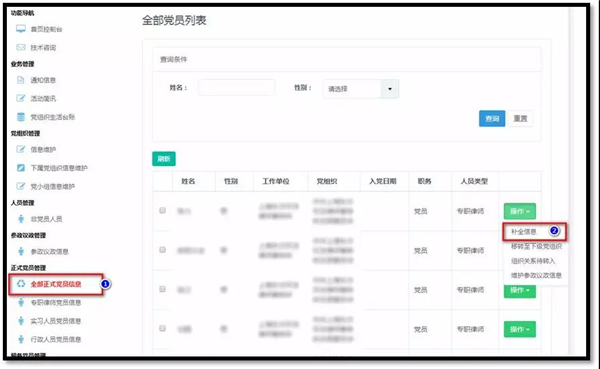Click the 信息维护 pencil icon
The width and height of the screenshot is (600, 369).
tap(21, 149)
